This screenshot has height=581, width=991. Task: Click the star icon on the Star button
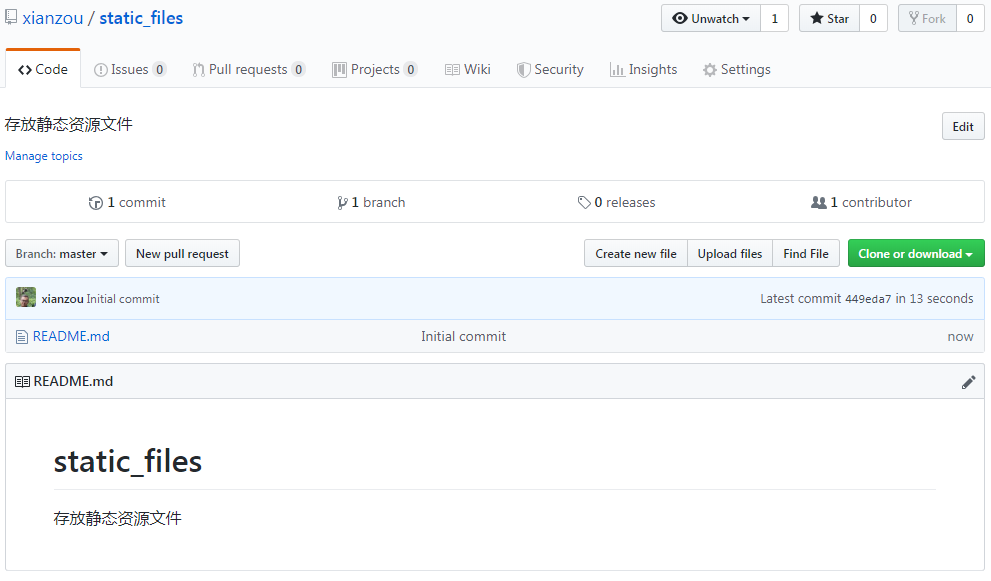(817, 18)
